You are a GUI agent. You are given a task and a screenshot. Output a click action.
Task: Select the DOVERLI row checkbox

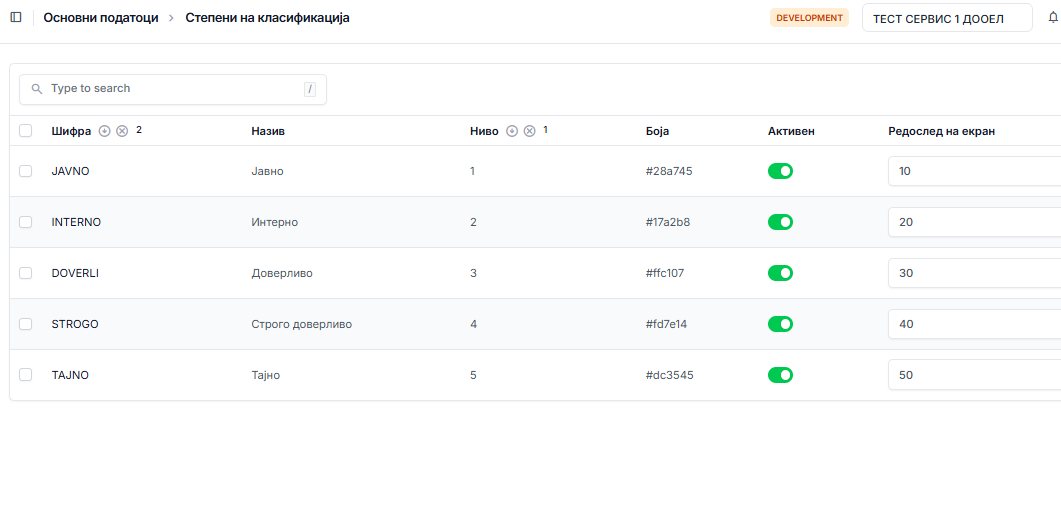pyautogui.click(x=26, y=273)
